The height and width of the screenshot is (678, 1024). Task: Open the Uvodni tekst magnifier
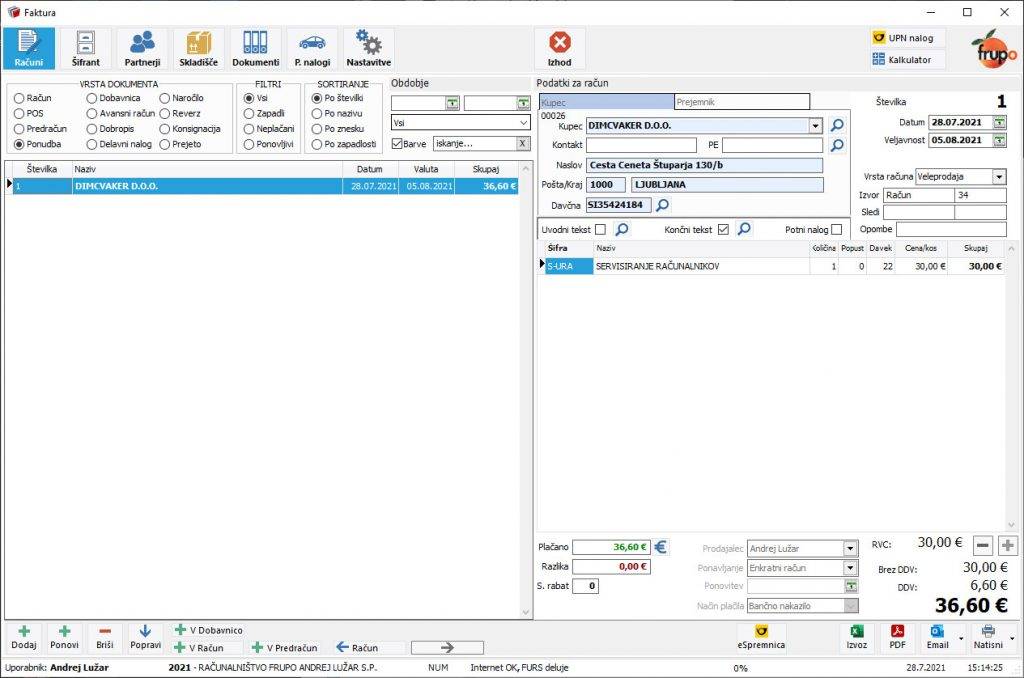click(622, 229)
